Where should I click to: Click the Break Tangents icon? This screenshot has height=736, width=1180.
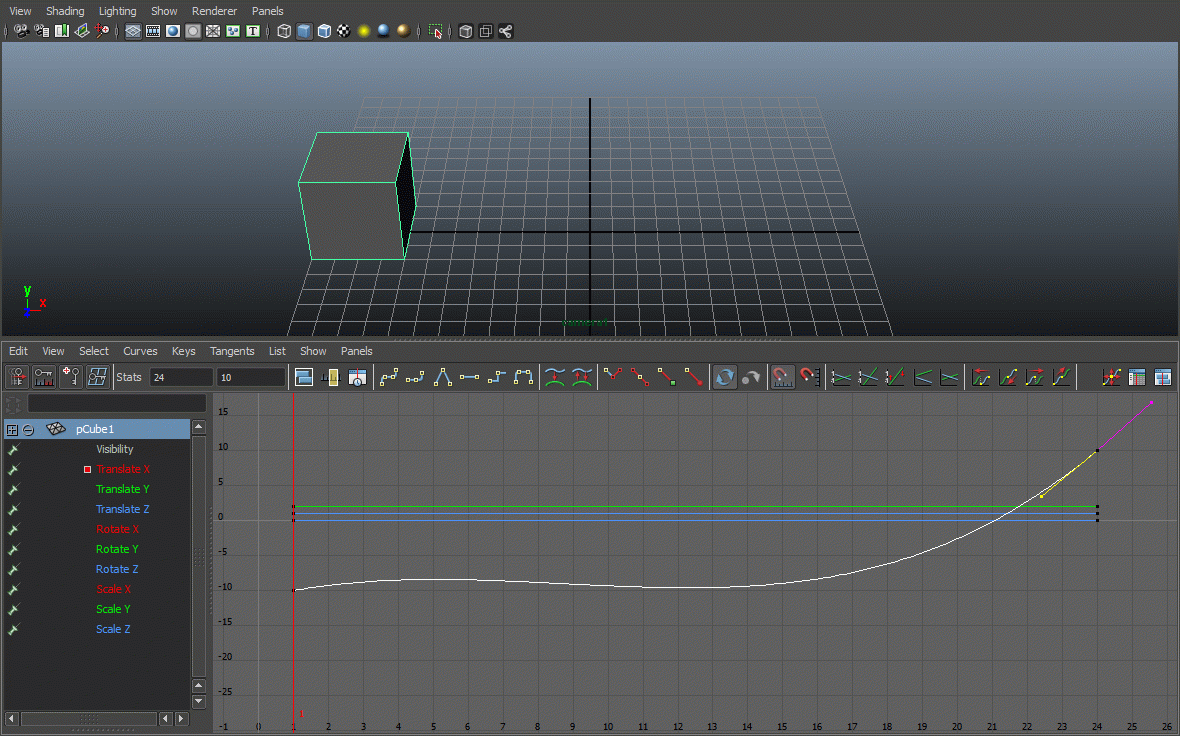point(614,377)
